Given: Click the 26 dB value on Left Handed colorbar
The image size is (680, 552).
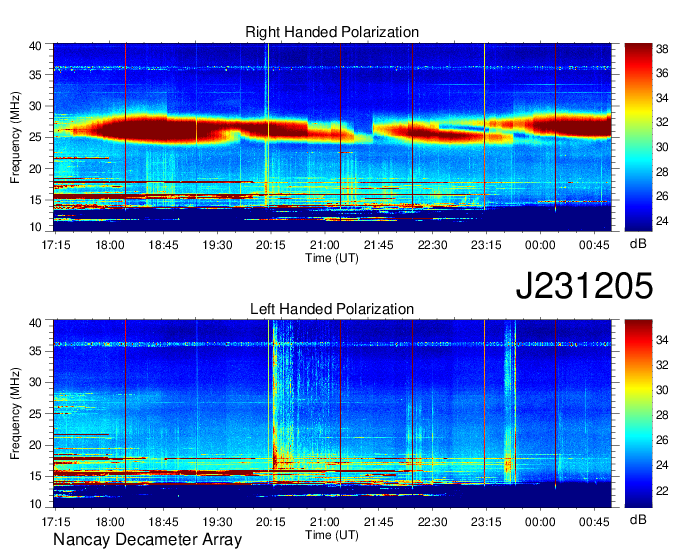Looking at the screenshot, I should tap(662, 441).
